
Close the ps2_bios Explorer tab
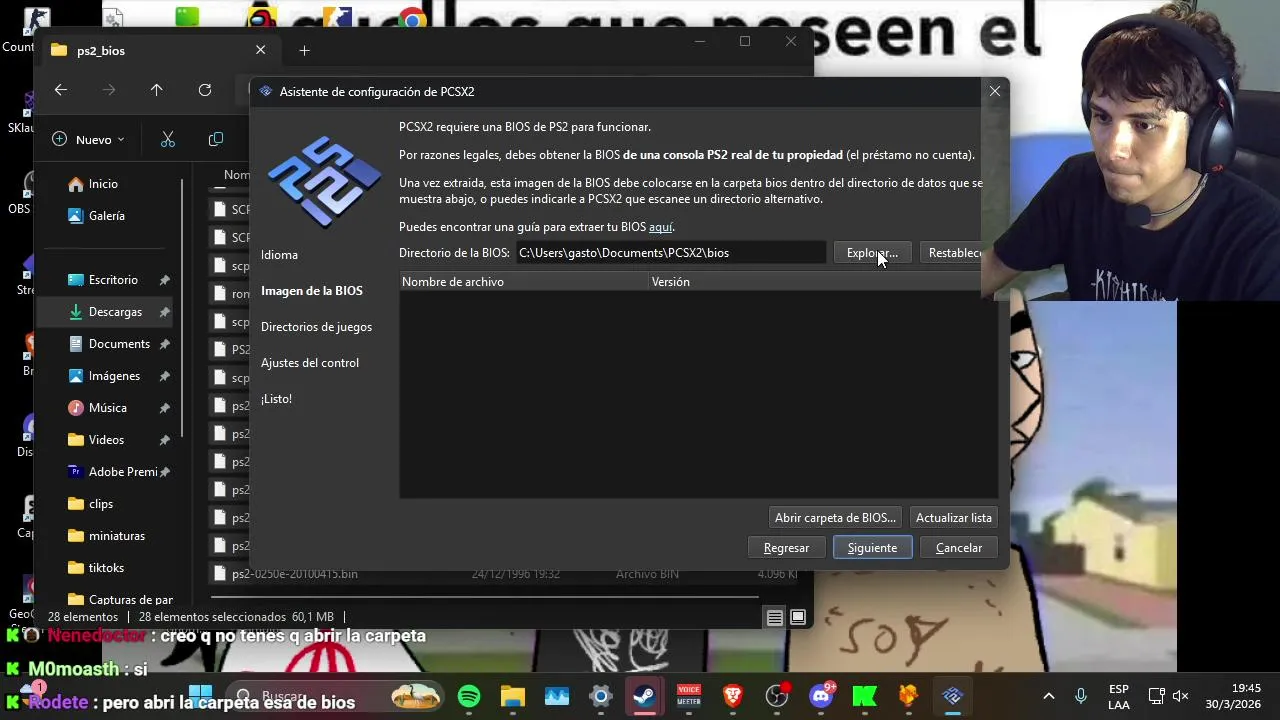(261, 50)
